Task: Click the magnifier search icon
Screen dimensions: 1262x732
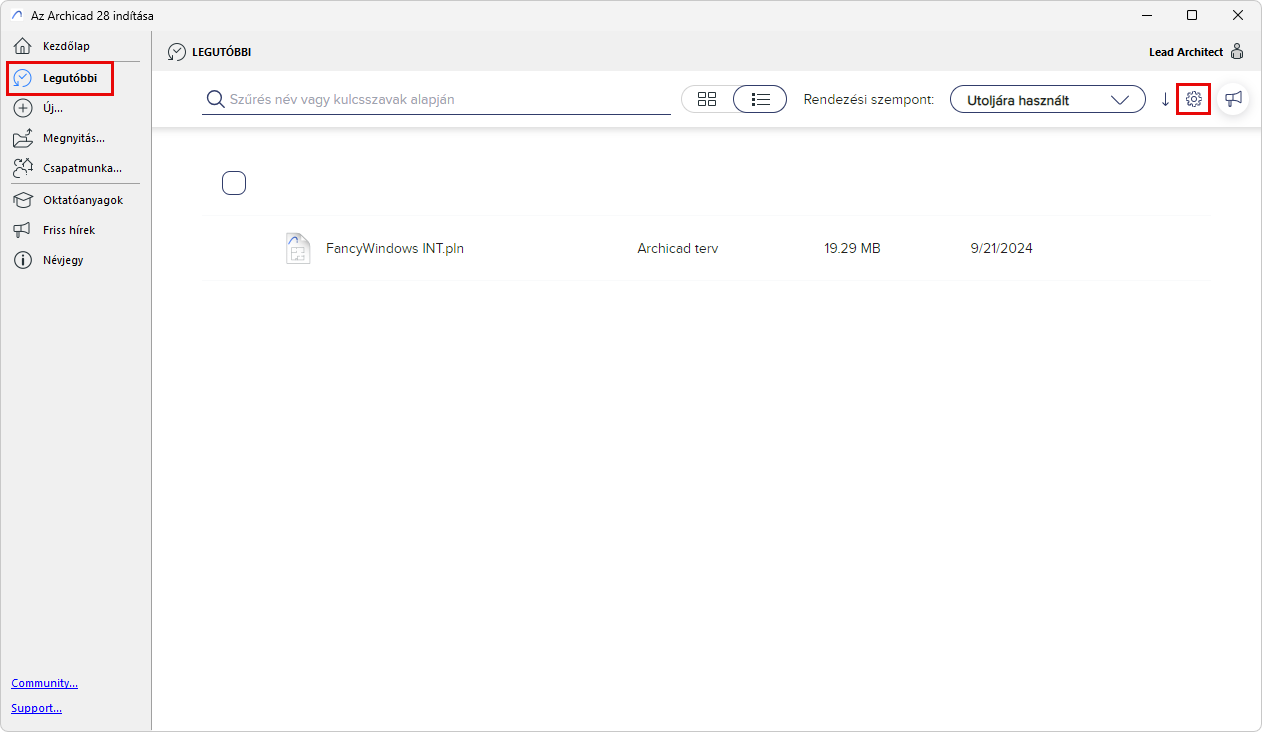Action: 215,99
